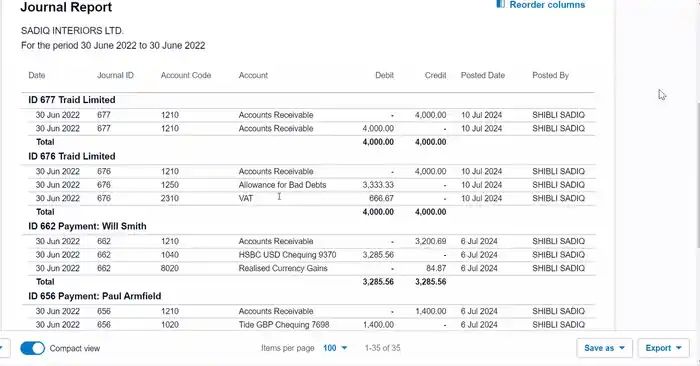The width and height of the screenshot is (700, 366).
Task: Select the ID 662 Payment: Will Smith heading
Action: [88, 226]
